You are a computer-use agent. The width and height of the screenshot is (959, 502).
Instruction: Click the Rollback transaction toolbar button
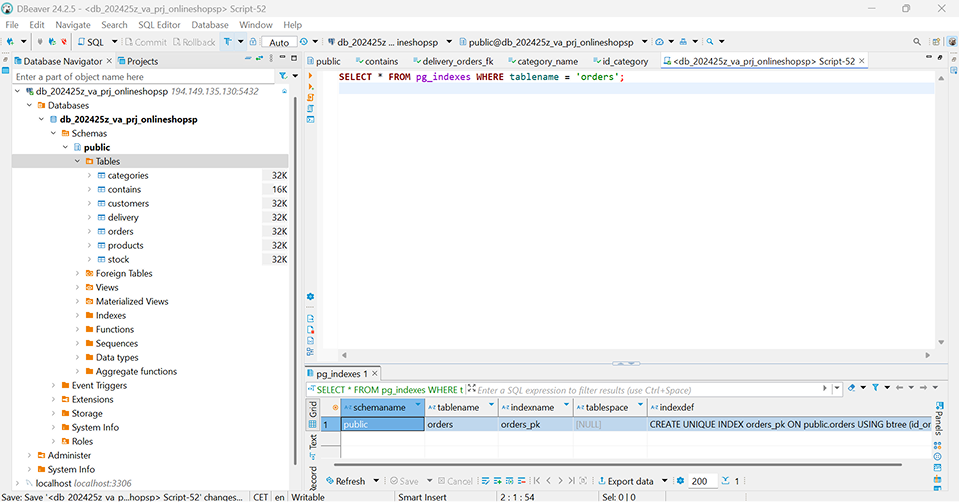(x=194, y=42)
